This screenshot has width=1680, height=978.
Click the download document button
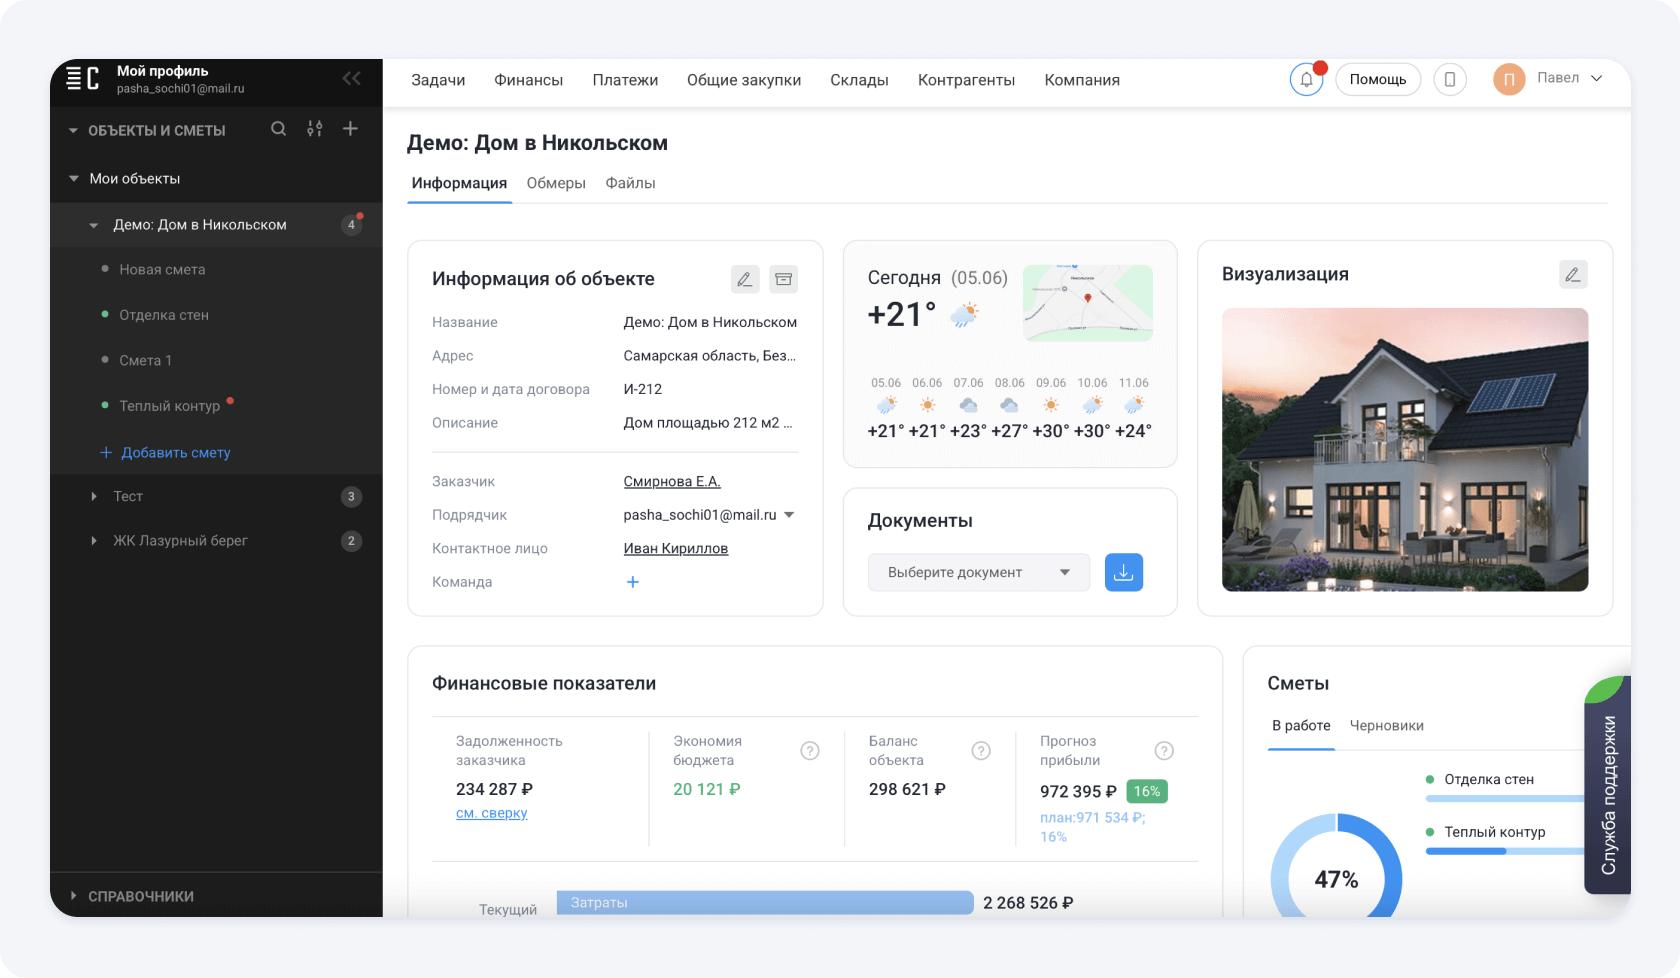[x=1123, y=572]
